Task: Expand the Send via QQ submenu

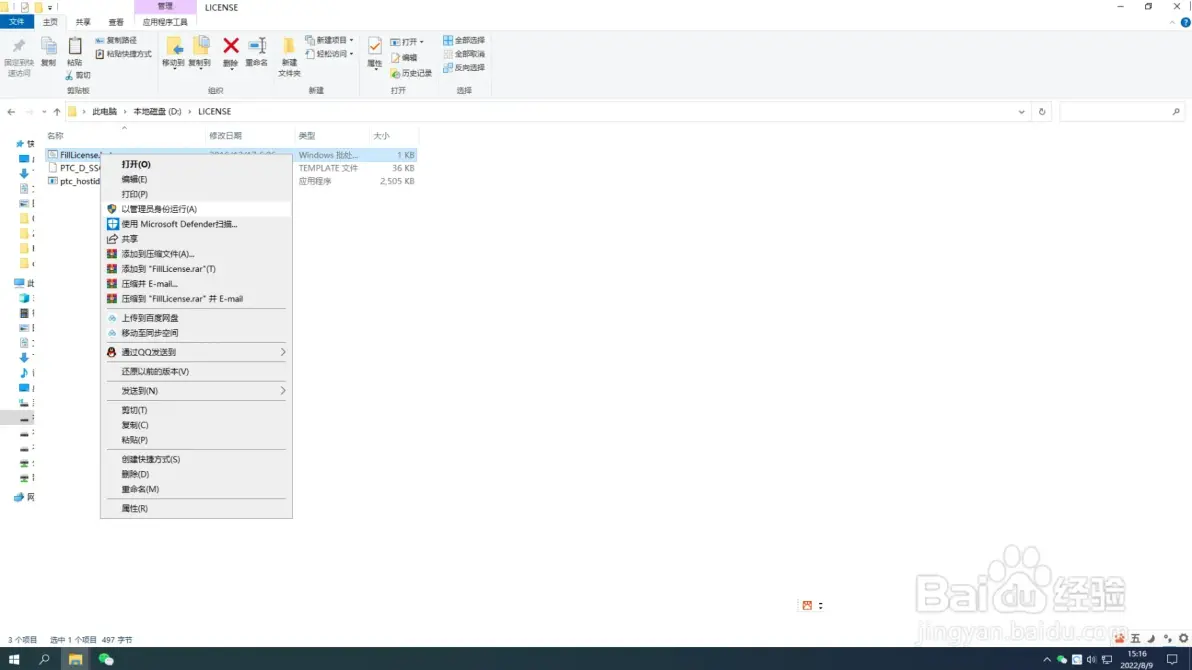Action: coord(196,352)
